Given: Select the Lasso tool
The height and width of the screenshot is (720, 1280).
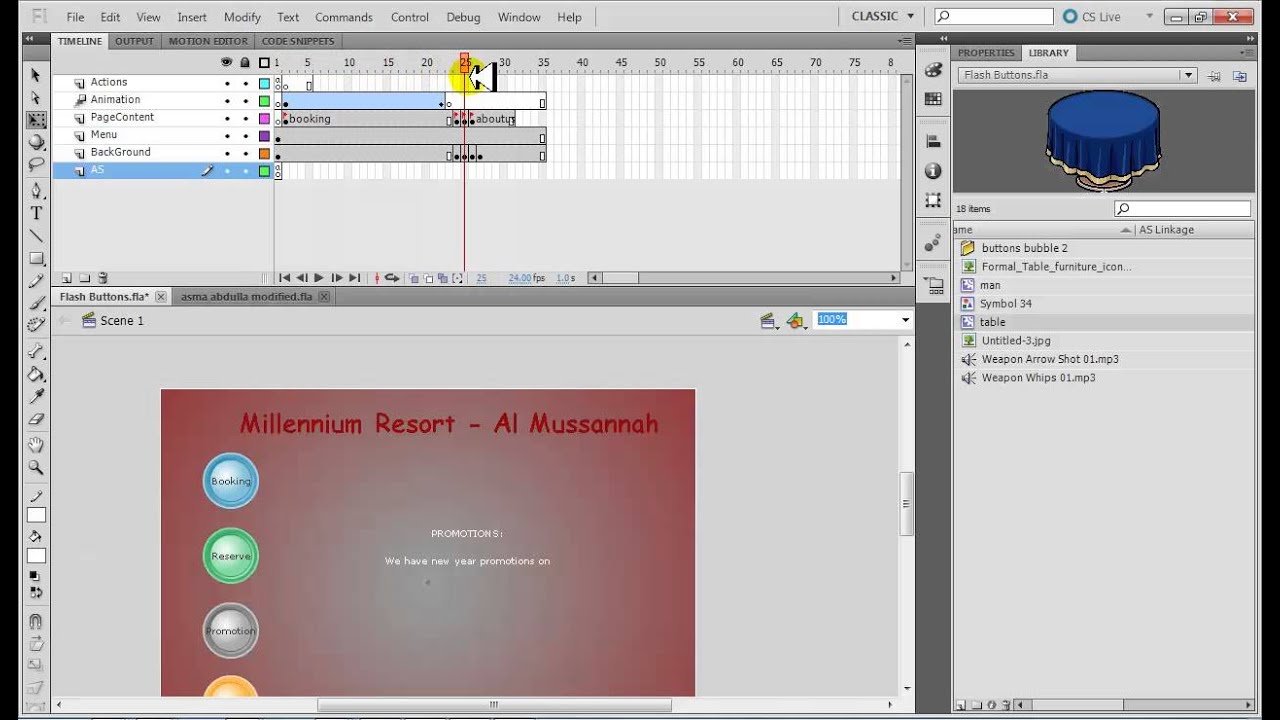Looking at the screenshot, I should (36, 164).
